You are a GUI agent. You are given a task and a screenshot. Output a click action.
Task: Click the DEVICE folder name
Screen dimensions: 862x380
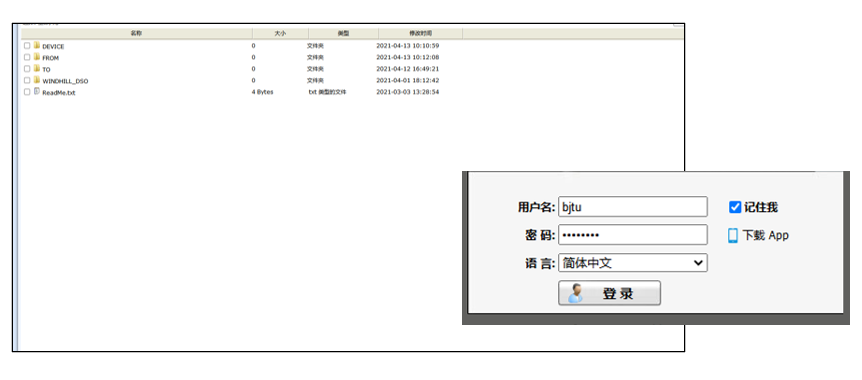point(53,47)
